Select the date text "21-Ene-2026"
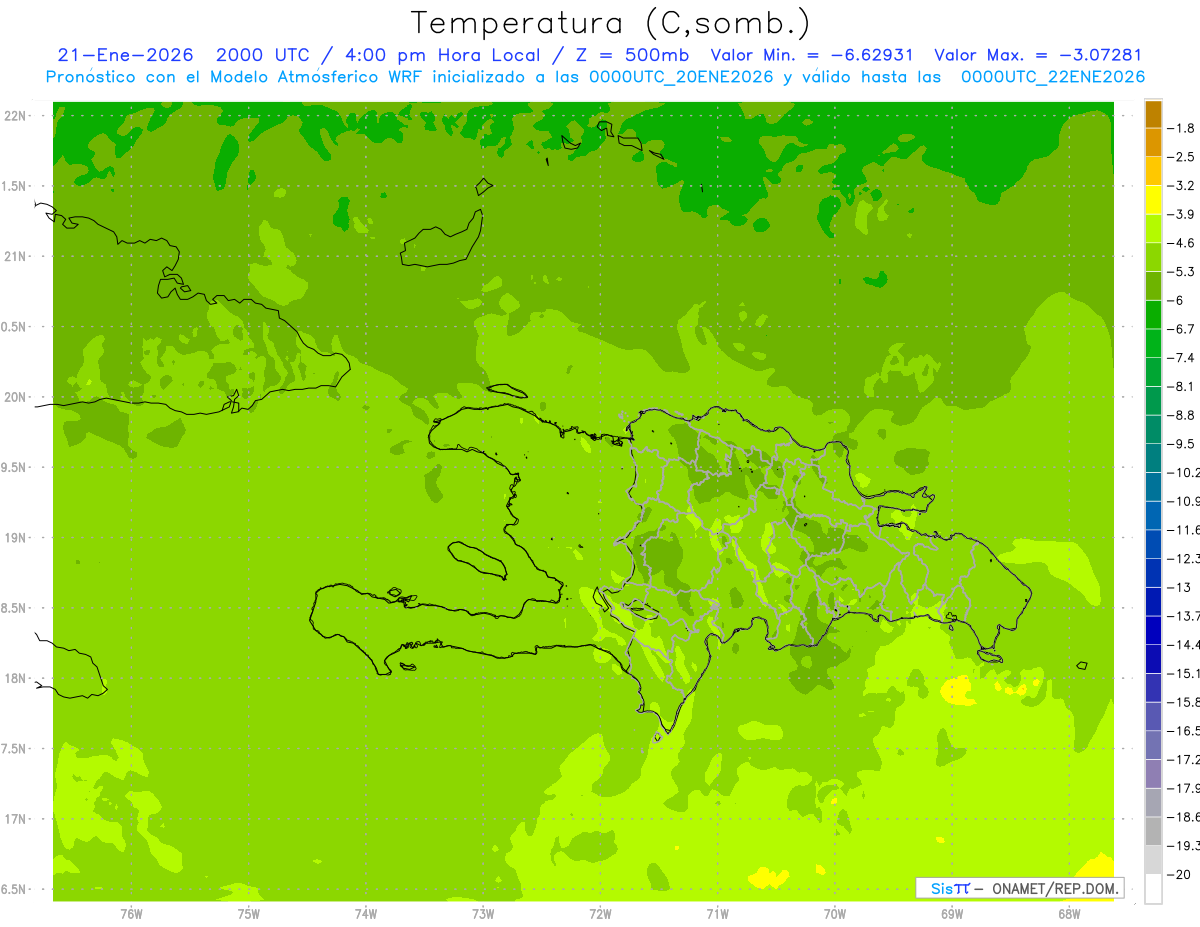Image resolution: width=1200 pixels, height=927 pixels. (x=126, y=55)
